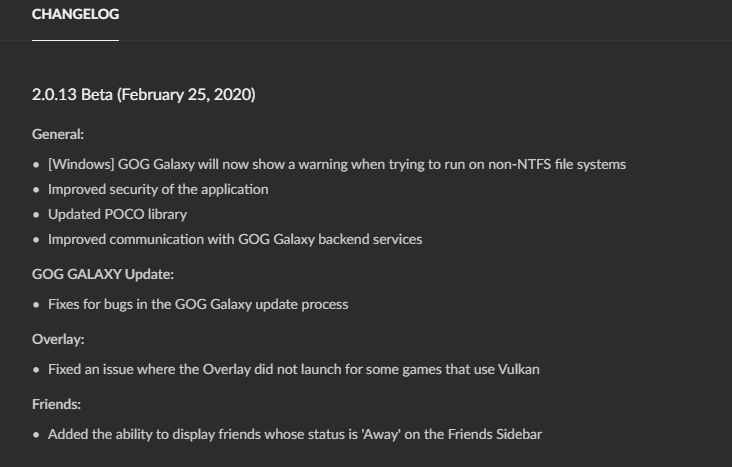Image resolution: width=732 pixels, height=467 pixels.
Task: Select the 'Away' friends status entry
Action: (x=294, y=434)
